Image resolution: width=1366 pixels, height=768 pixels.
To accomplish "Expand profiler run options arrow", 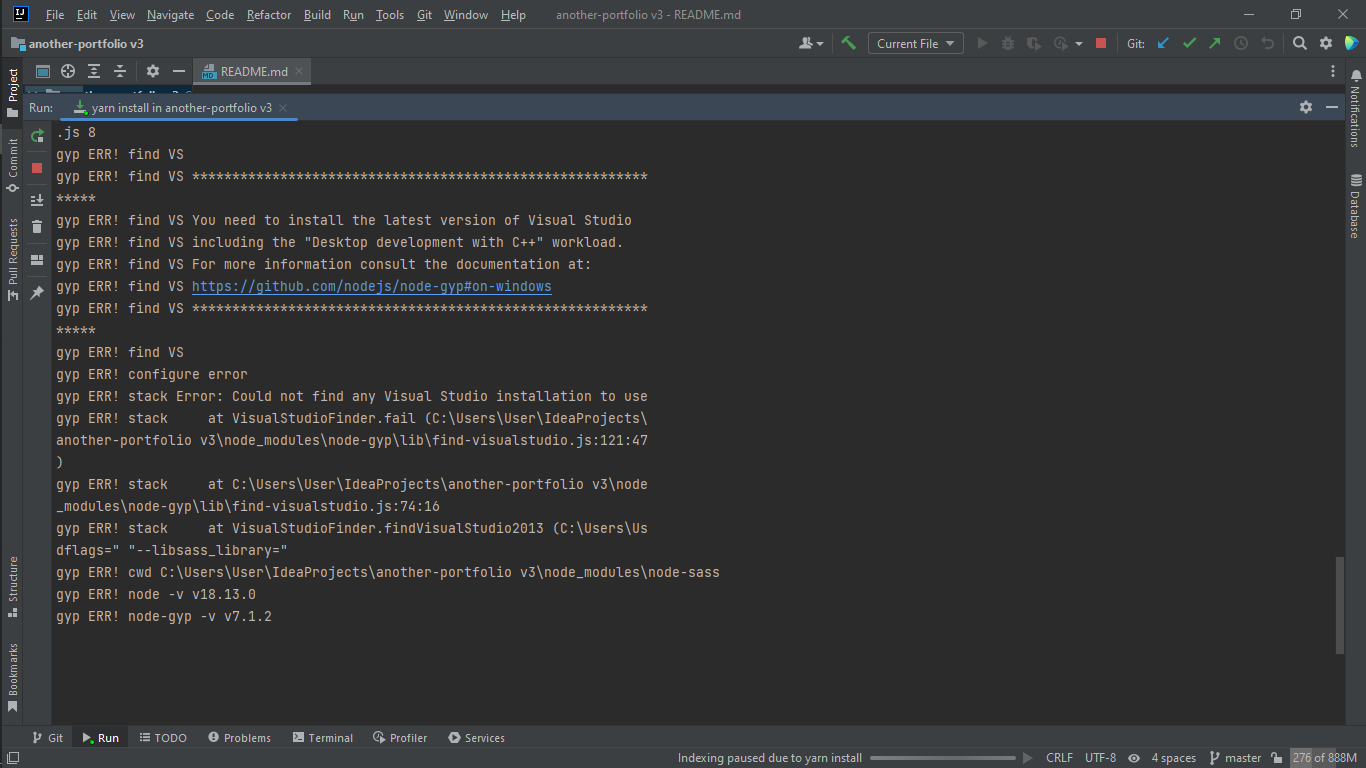I will click(x=1079, y=44).
